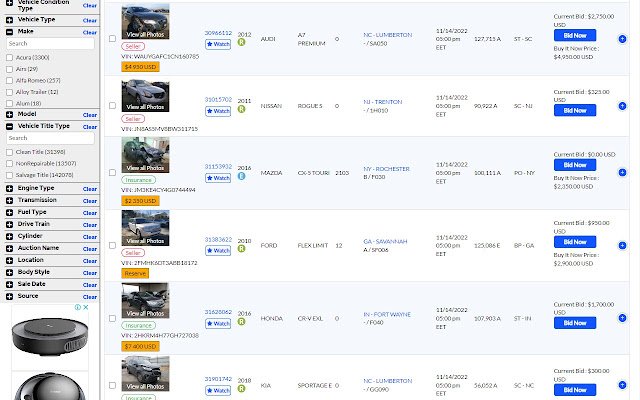Click the green R badge on the Nissan row
Viewport: 640px width, 400px height.
(x=242, y=109)
